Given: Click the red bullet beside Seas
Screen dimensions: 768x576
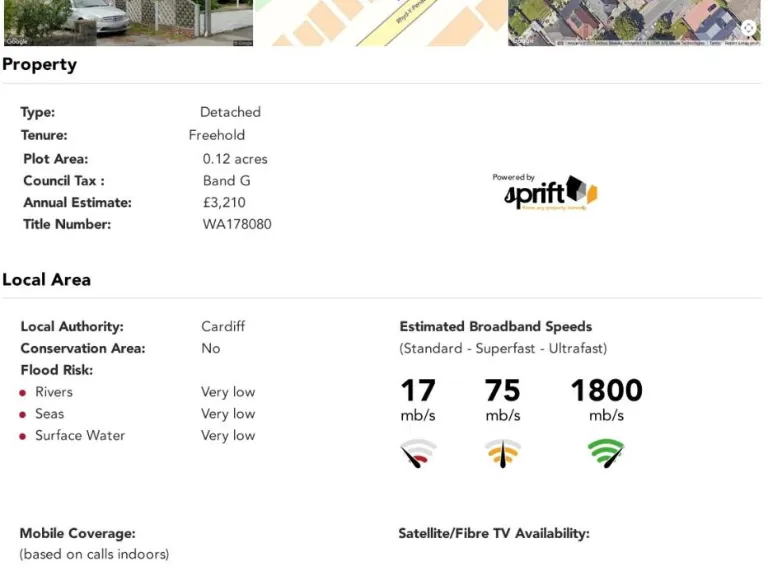Looking at the screenshot, I should pyautogui.click(x=23, y=415).
